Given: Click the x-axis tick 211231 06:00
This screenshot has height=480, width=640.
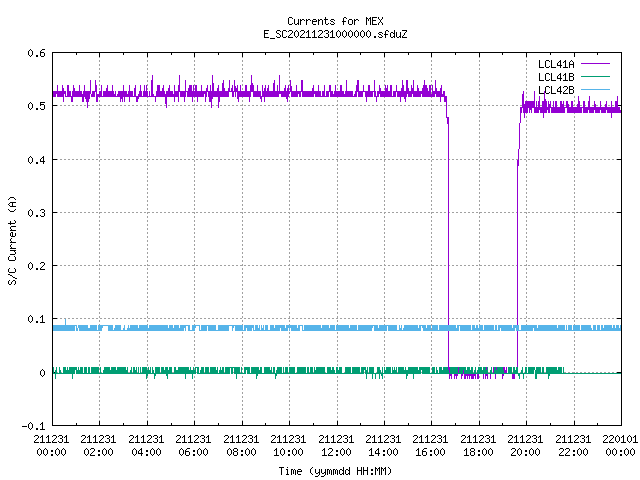Looking at the screenshot, I should [193, 446].
